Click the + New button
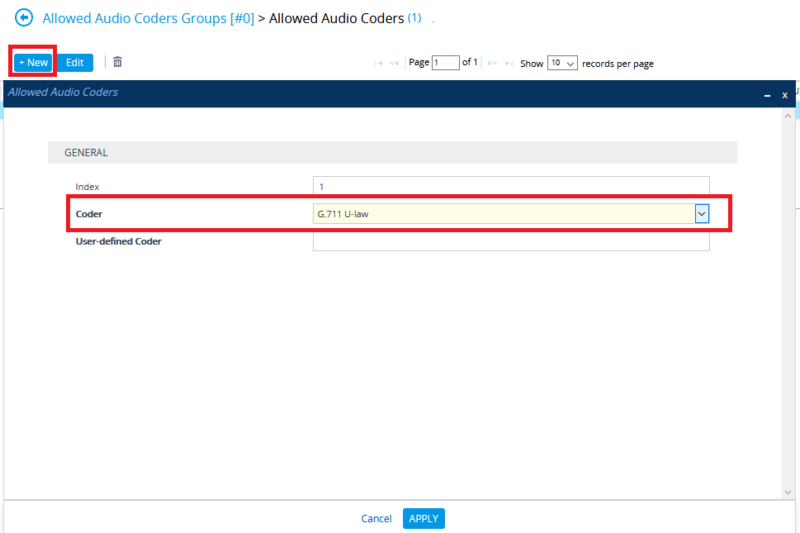The image size is (800, 533). [x=33, y=62]
